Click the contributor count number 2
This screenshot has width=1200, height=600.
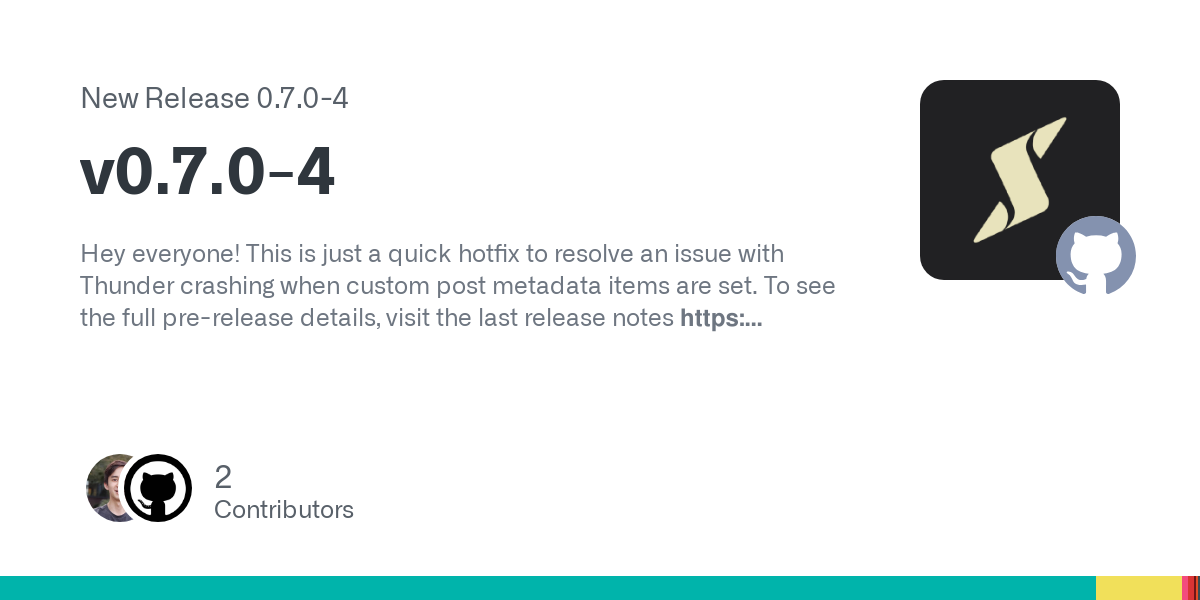223,477
